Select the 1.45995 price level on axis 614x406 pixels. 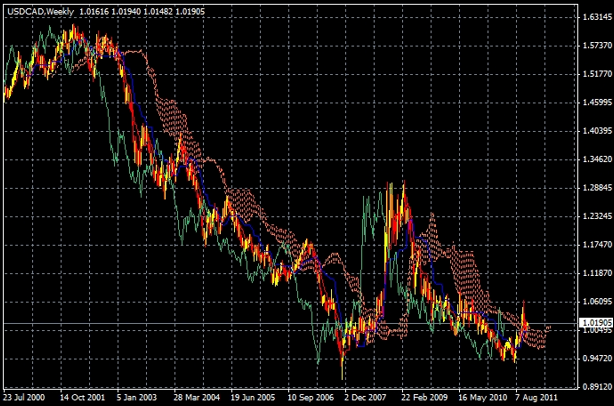pyautogui.click(x=595, y=103)
